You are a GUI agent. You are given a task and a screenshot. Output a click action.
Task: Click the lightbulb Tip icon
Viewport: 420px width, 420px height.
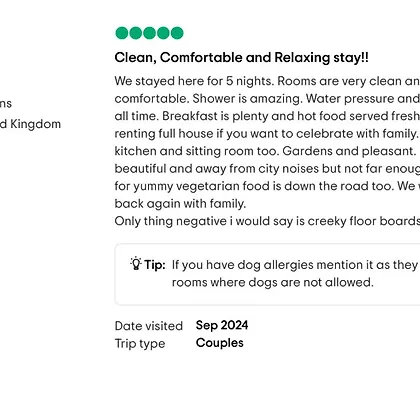point(136,263)
